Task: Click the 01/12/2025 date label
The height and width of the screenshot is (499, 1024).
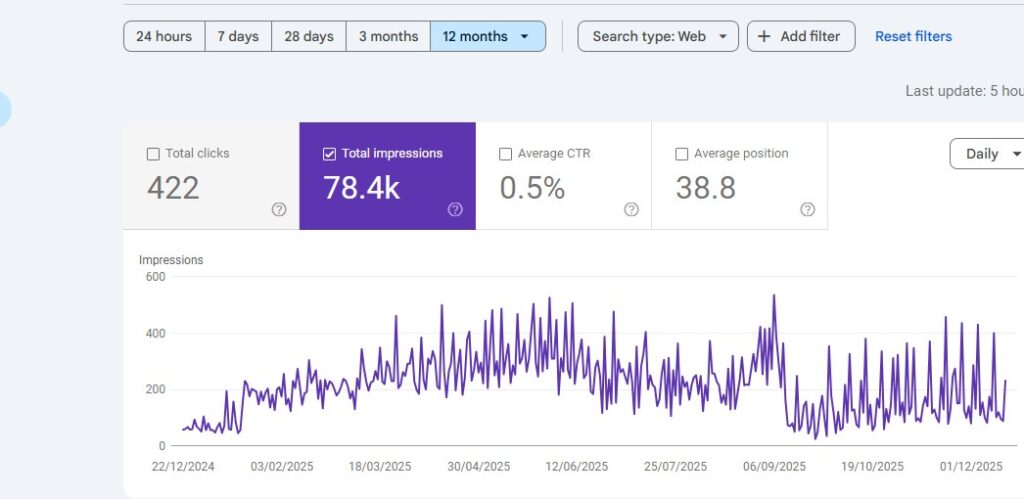Action: point(970,467)
